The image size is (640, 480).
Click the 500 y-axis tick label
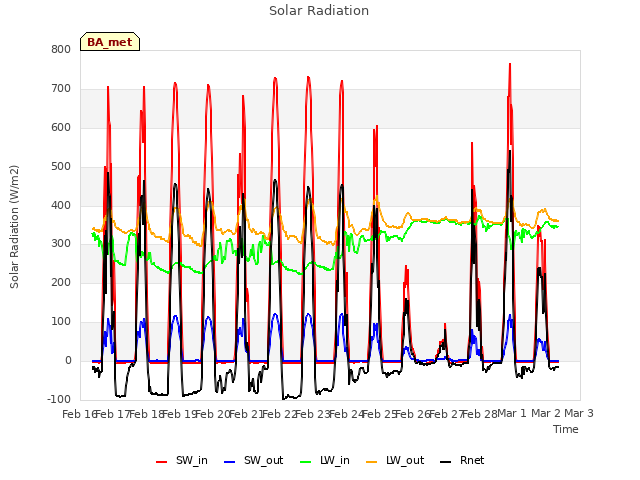61,166
